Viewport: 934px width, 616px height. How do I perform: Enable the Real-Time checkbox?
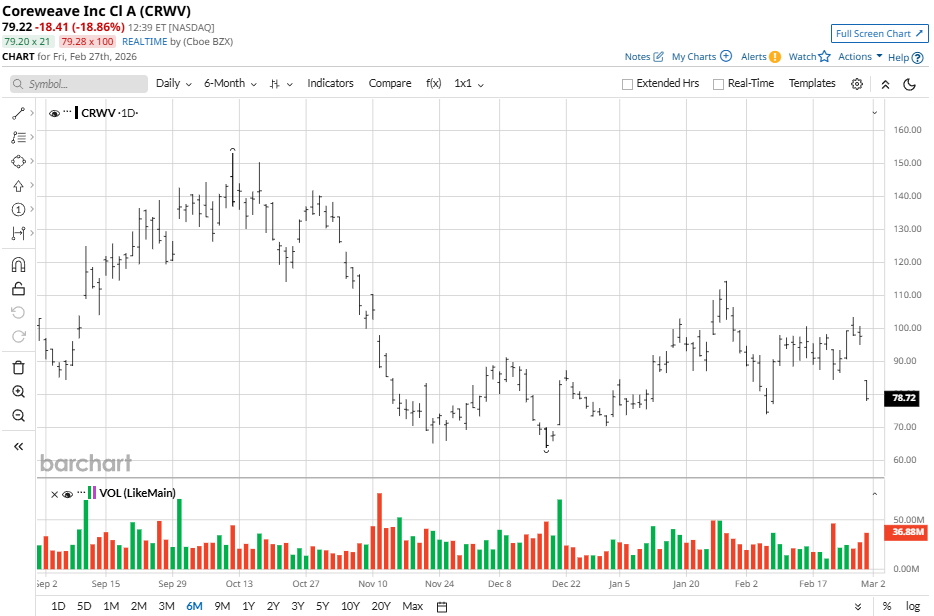718,85
